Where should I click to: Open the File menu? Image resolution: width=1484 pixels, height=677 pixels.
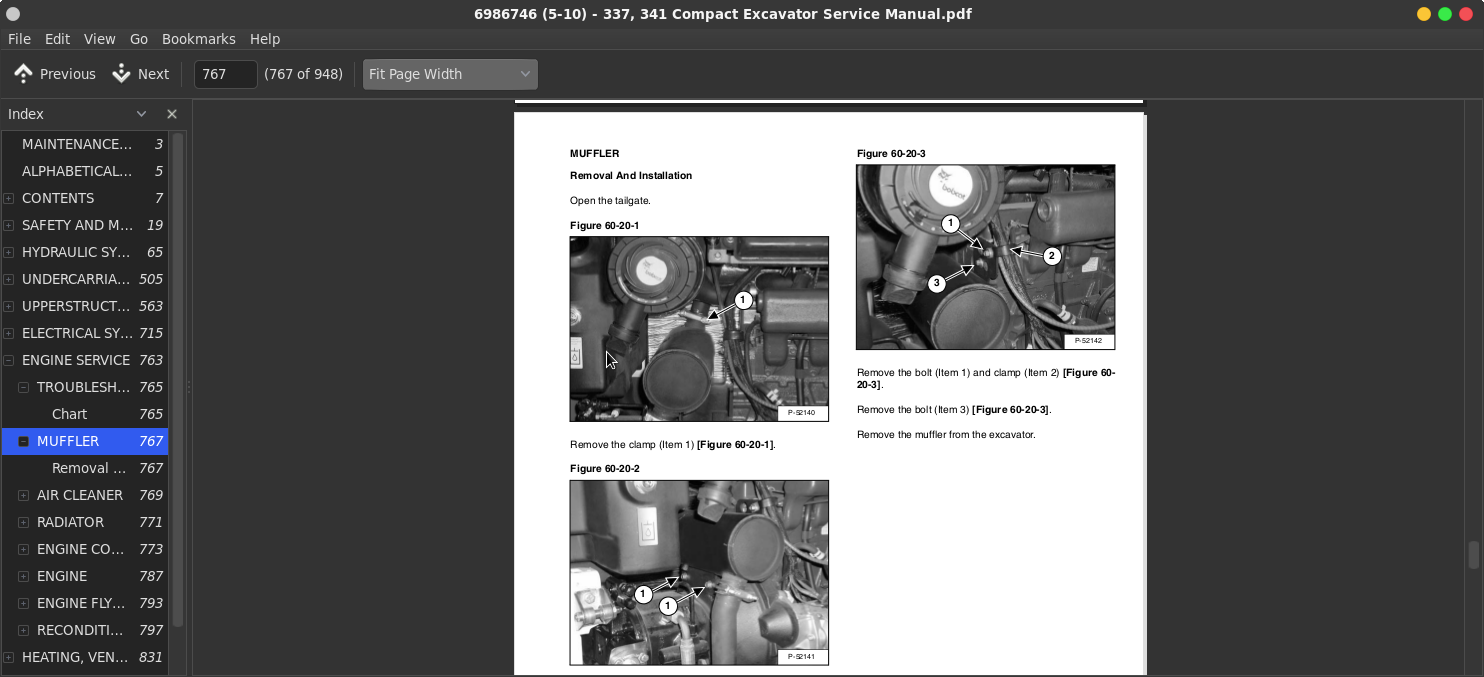coord(19,39)
